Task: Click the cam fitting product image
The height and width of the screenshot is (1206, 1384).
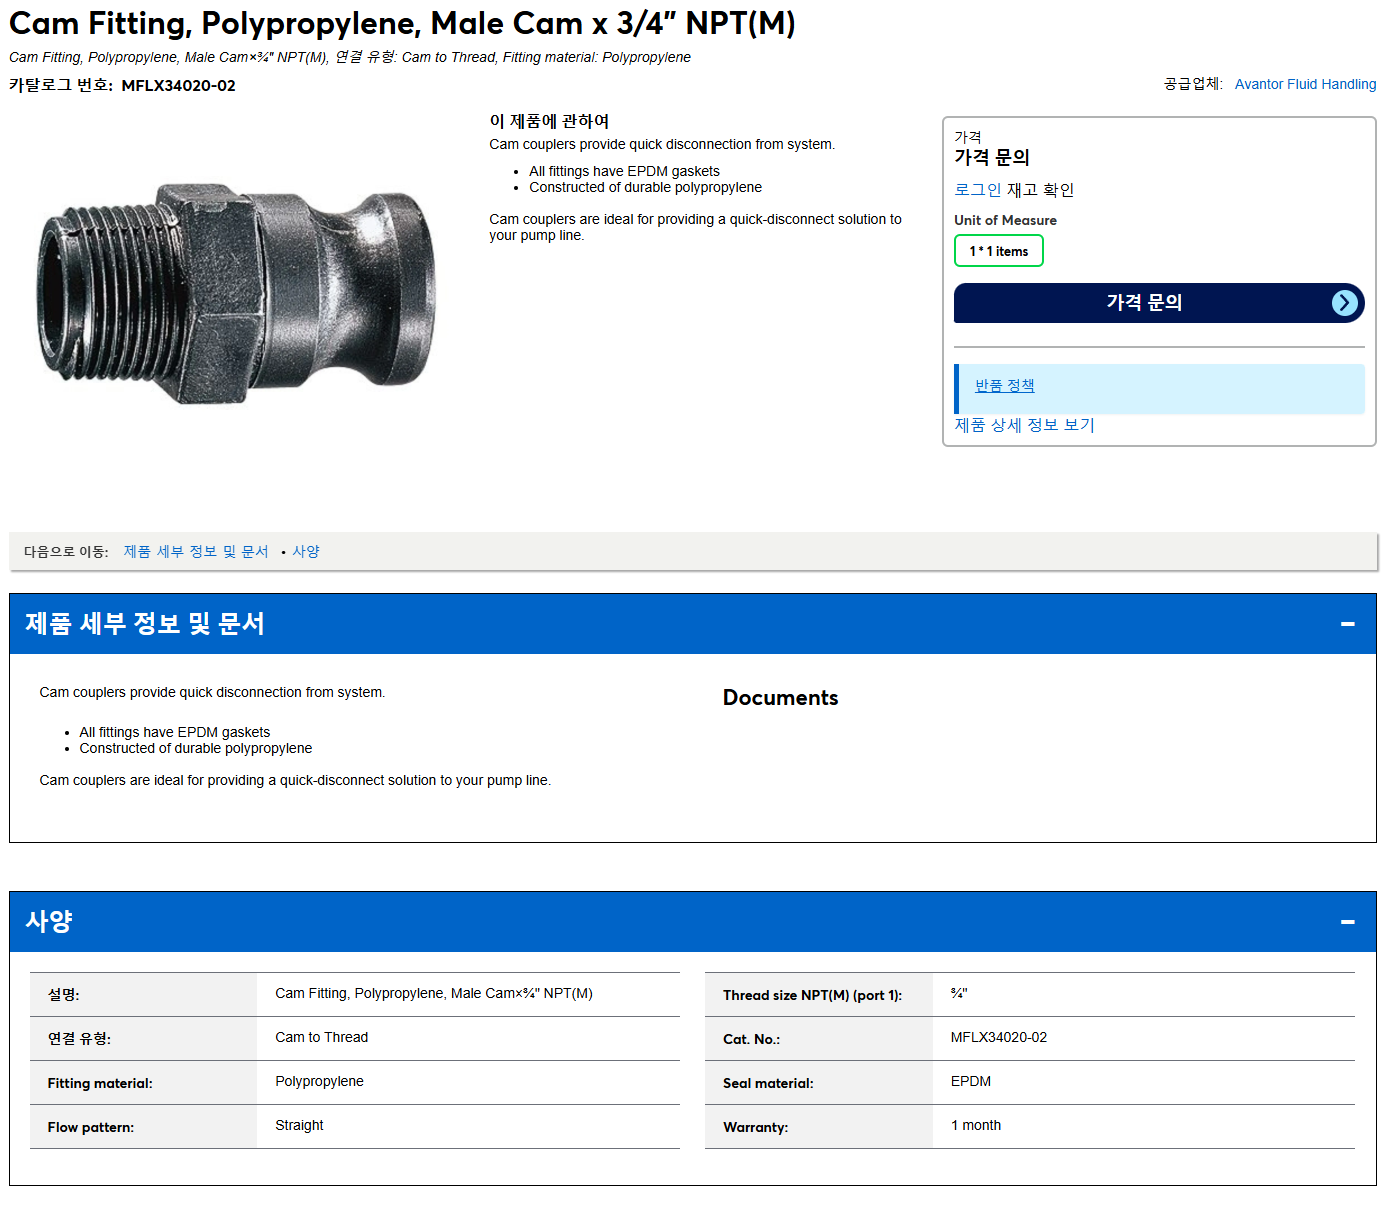Action: pyautogui.click(x=236, y=292)
